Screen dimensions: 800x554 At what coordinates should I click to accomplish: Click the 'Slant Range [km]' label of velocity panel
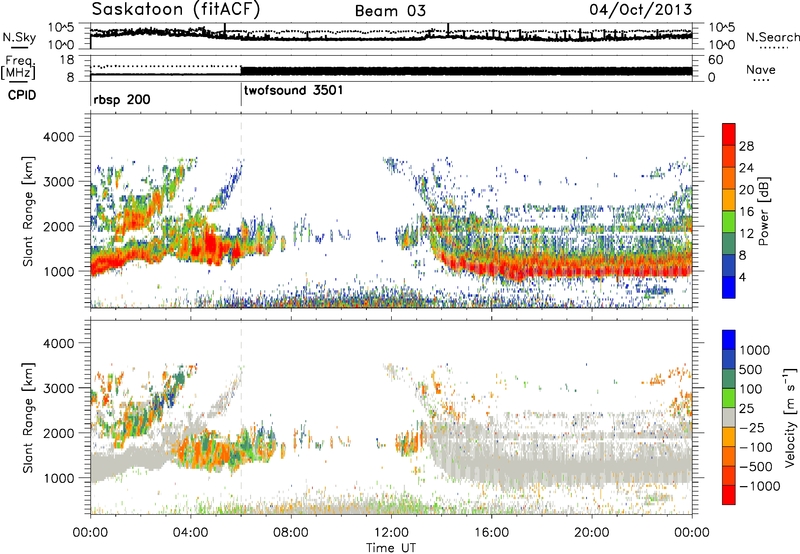tap(28, 417)
